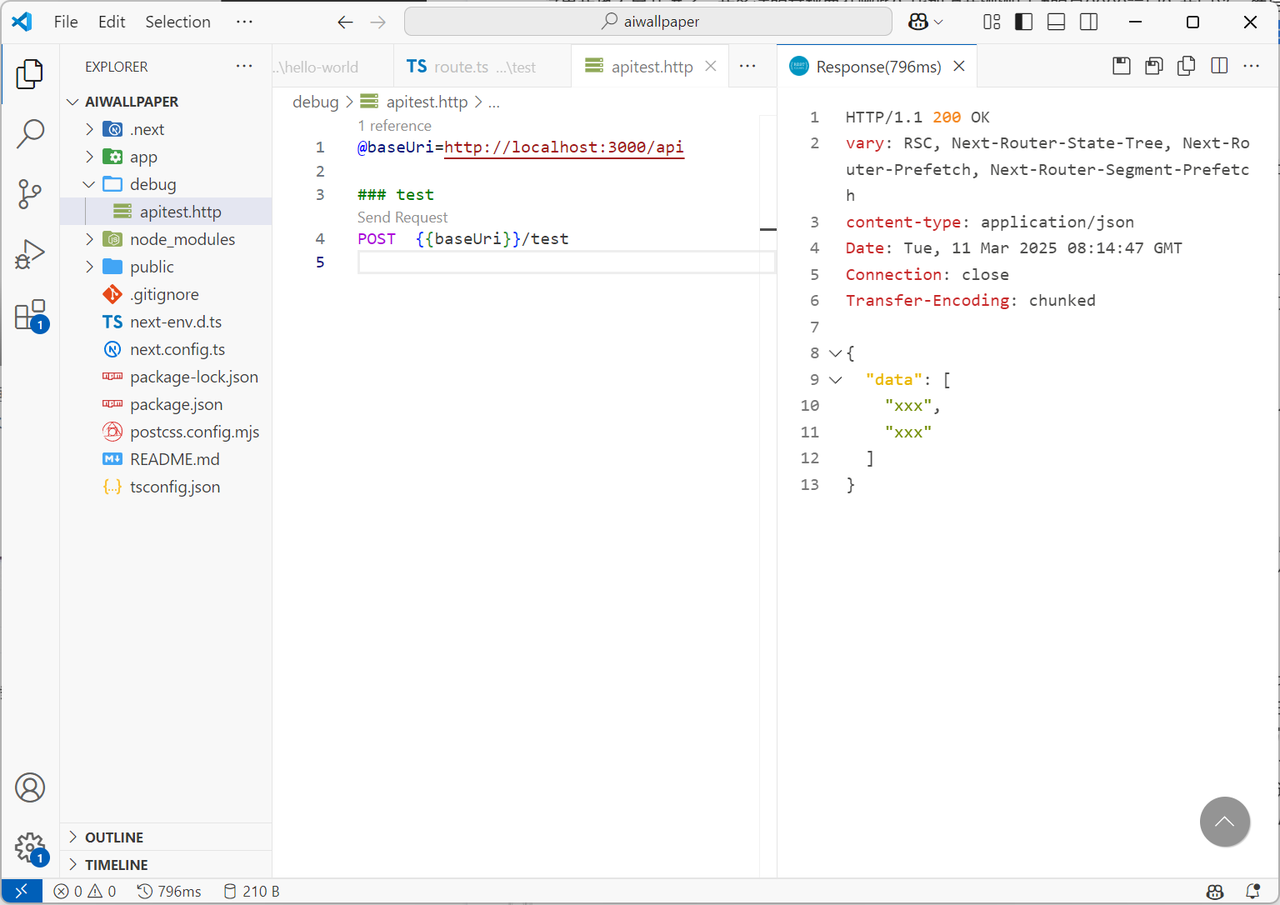Click the 1 reference code lens

[395, 126]
